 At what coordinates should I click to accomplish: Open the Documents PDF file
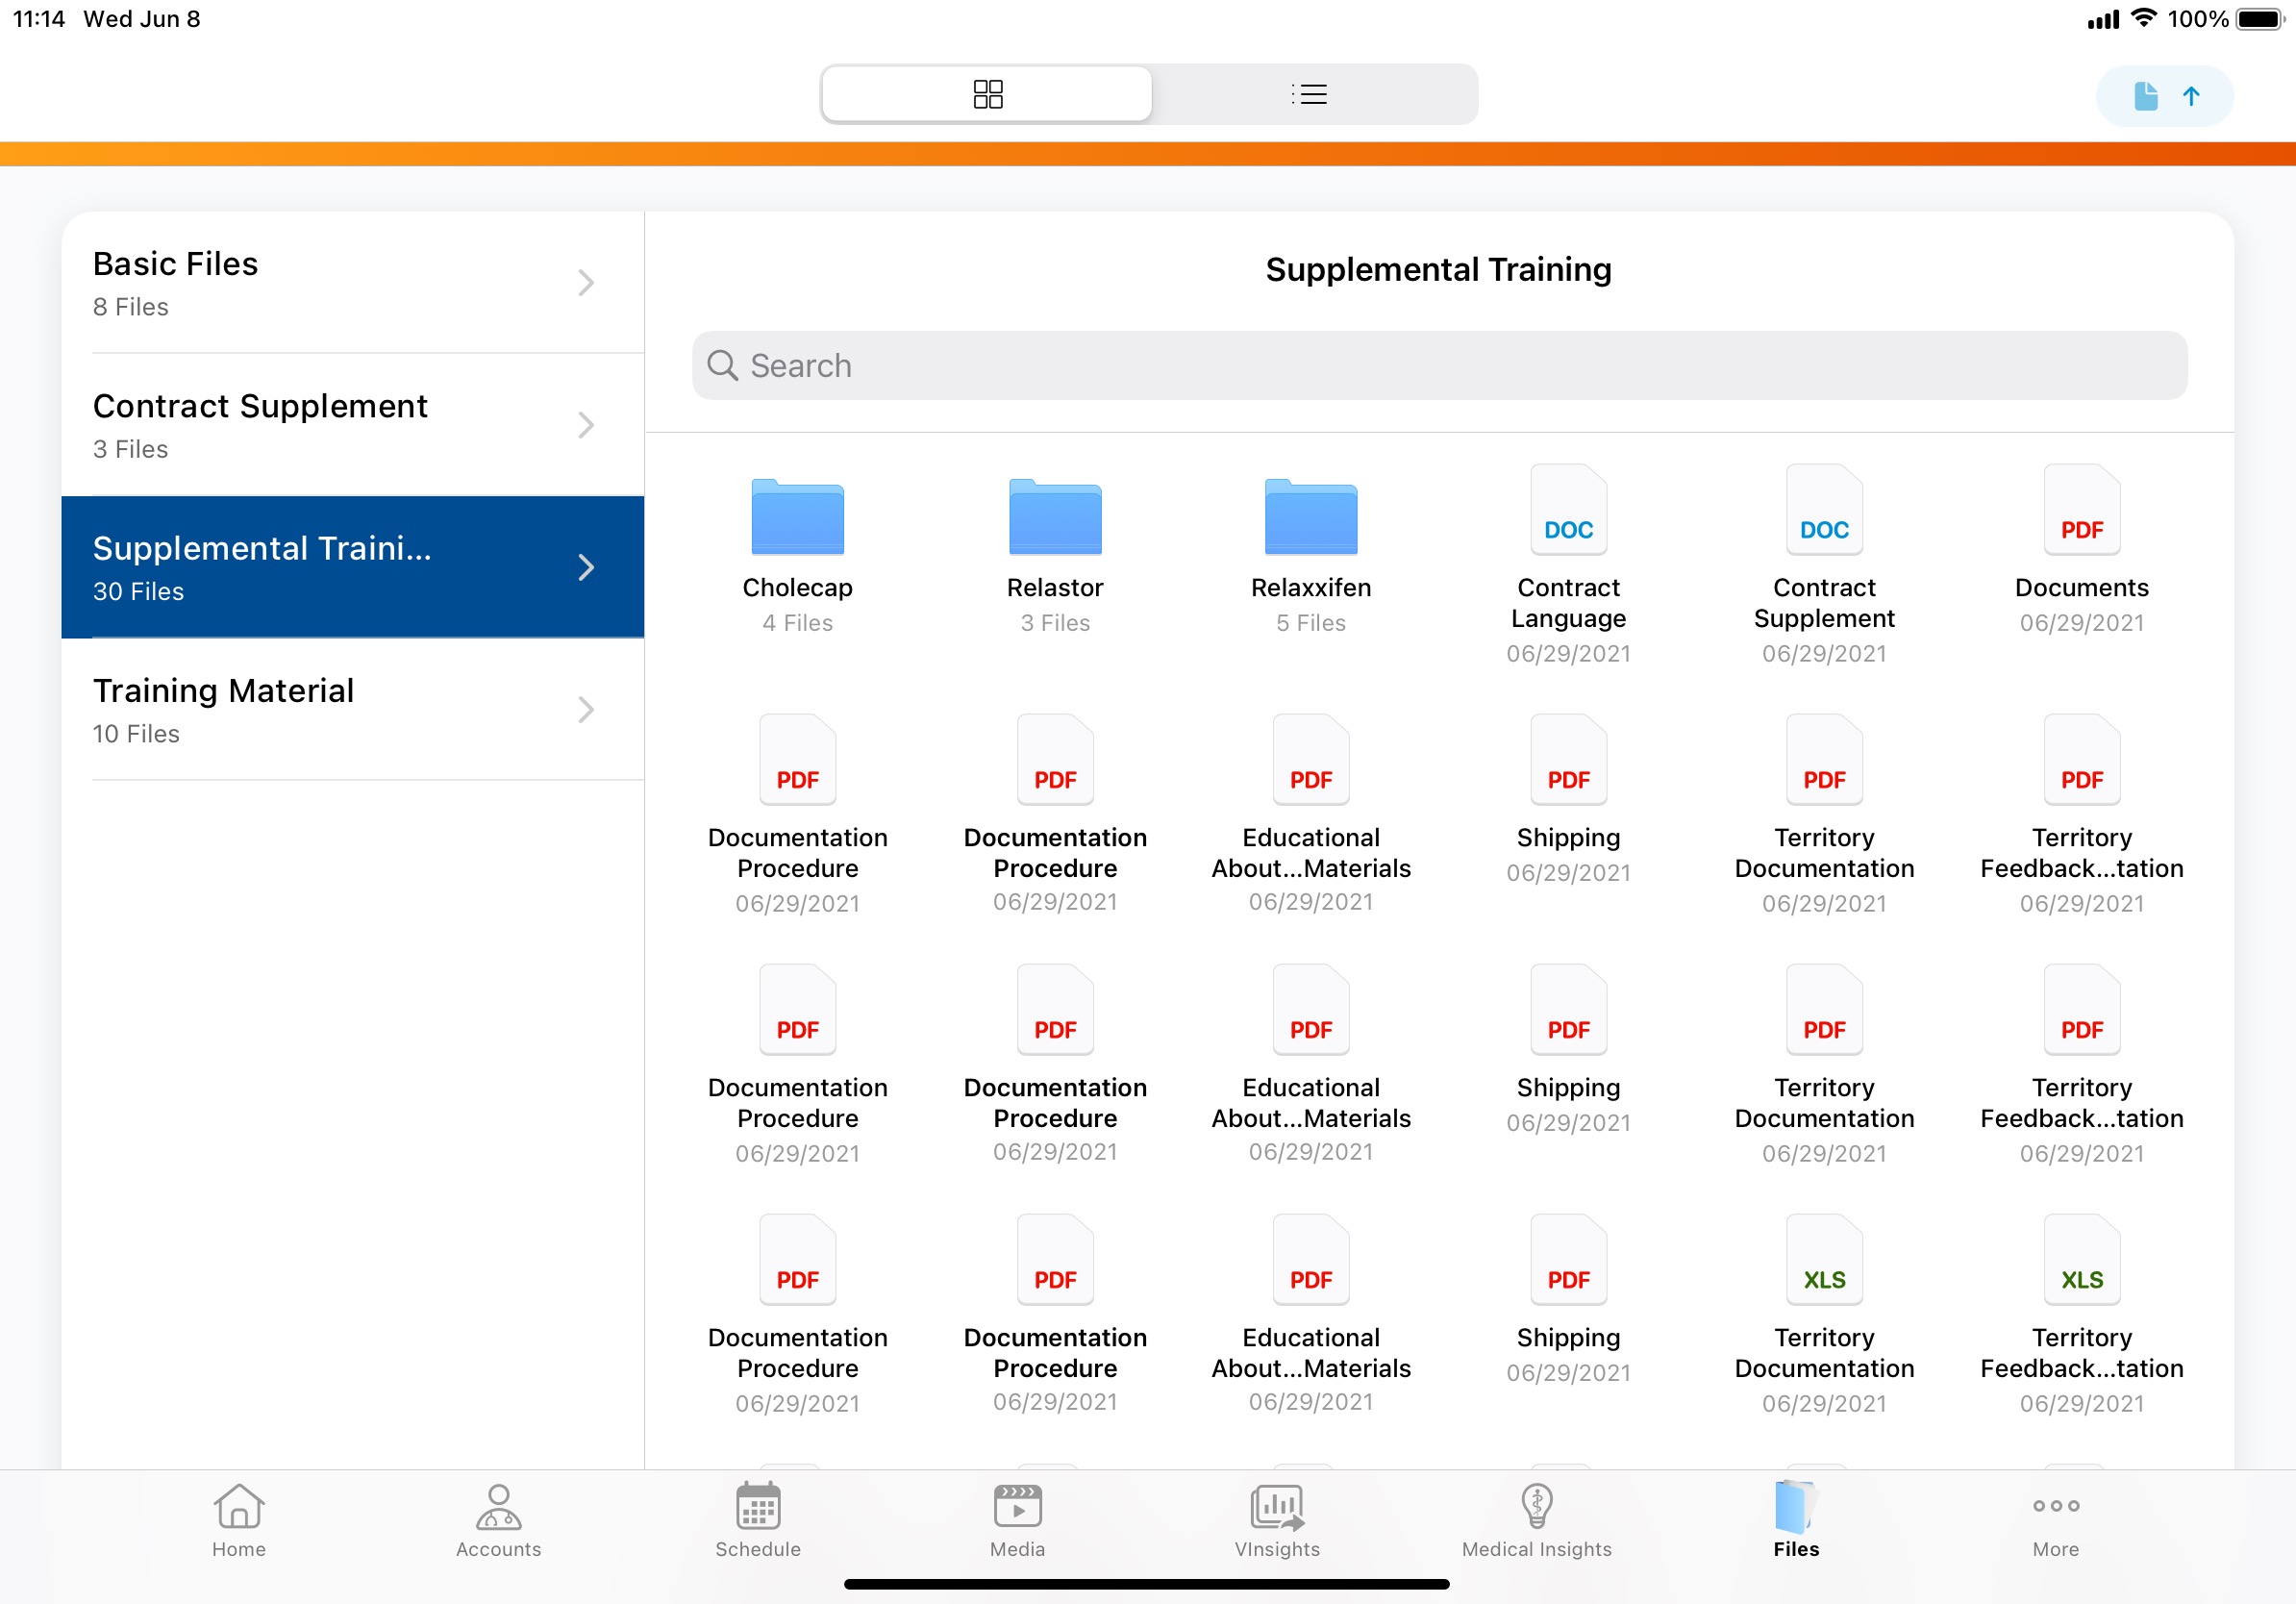[2081, 512]
